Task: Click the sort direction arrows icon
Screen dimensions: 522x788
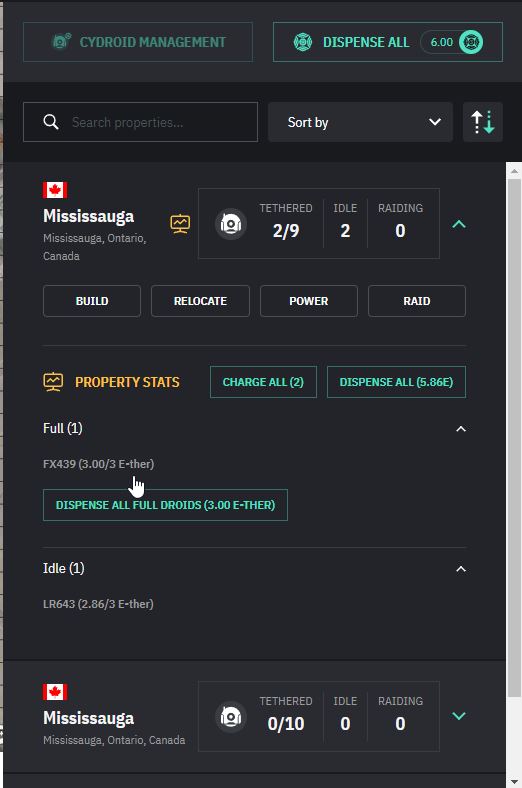Action: (482, 122)
